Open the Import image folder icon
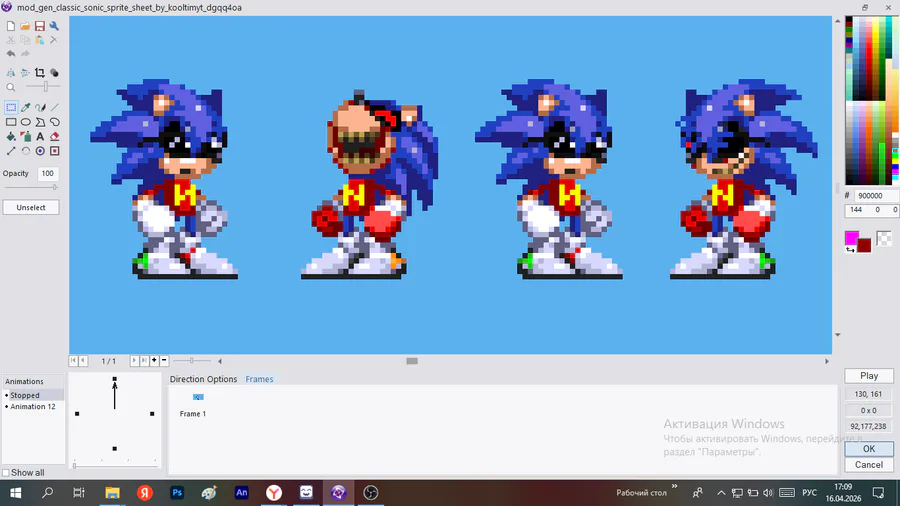The height and width of the screenshot is (506, 900). pyautogui.click(x=25, y=26)
